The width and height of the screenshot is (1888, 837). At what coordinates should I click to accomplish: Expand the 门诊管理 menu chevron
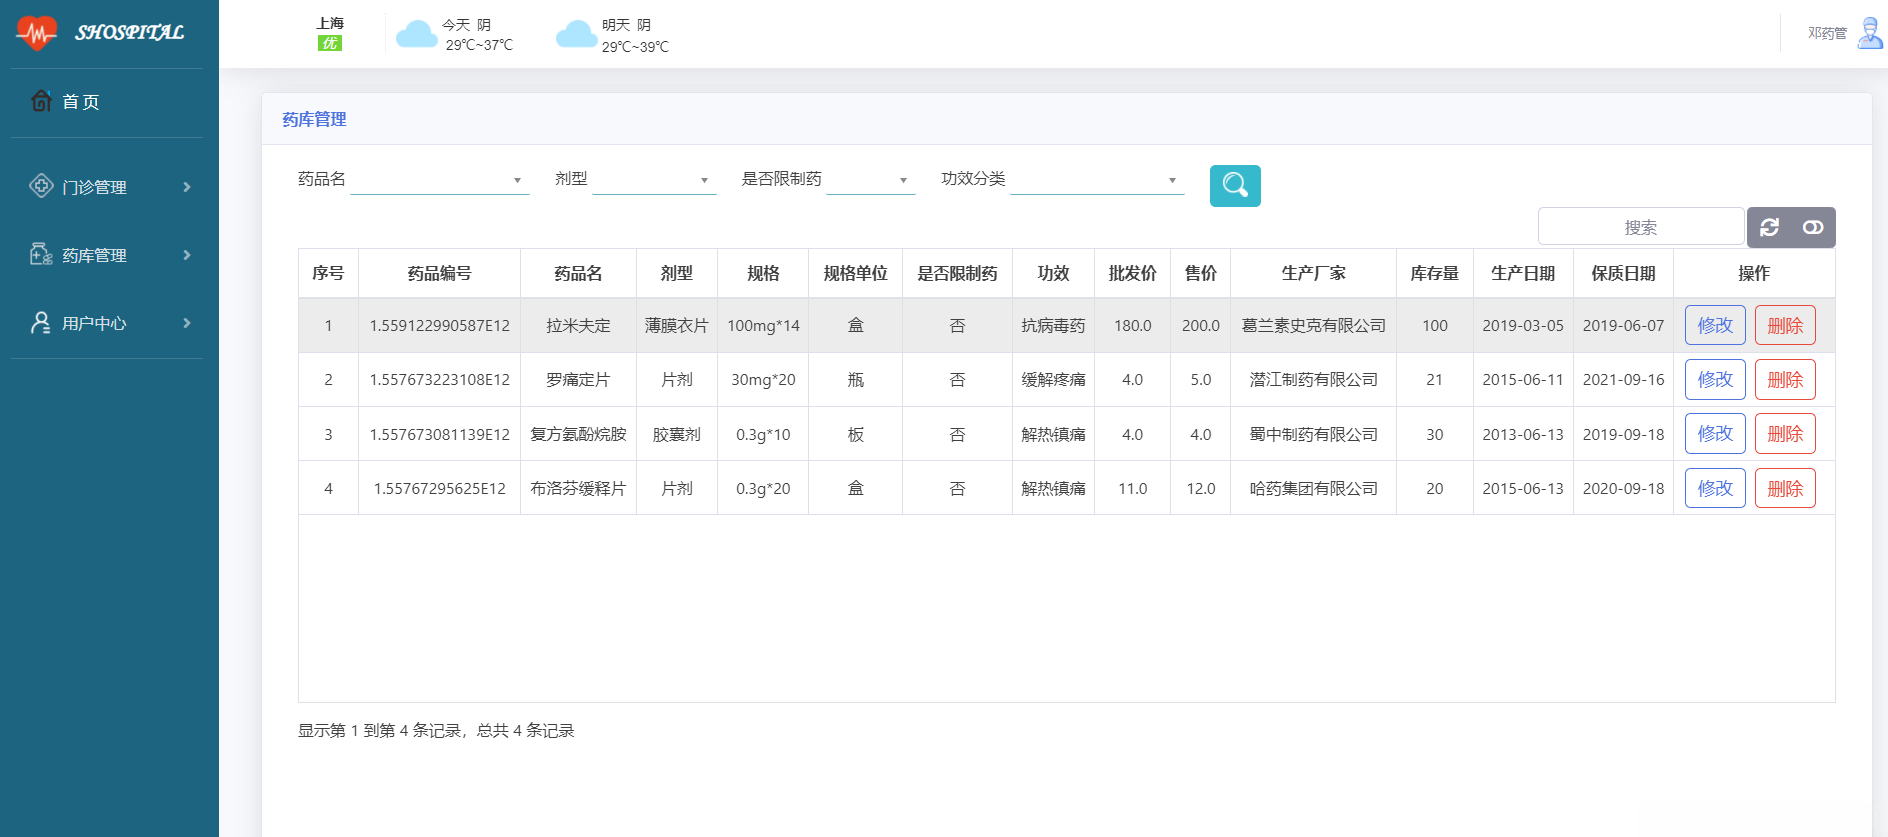(187, 187)
